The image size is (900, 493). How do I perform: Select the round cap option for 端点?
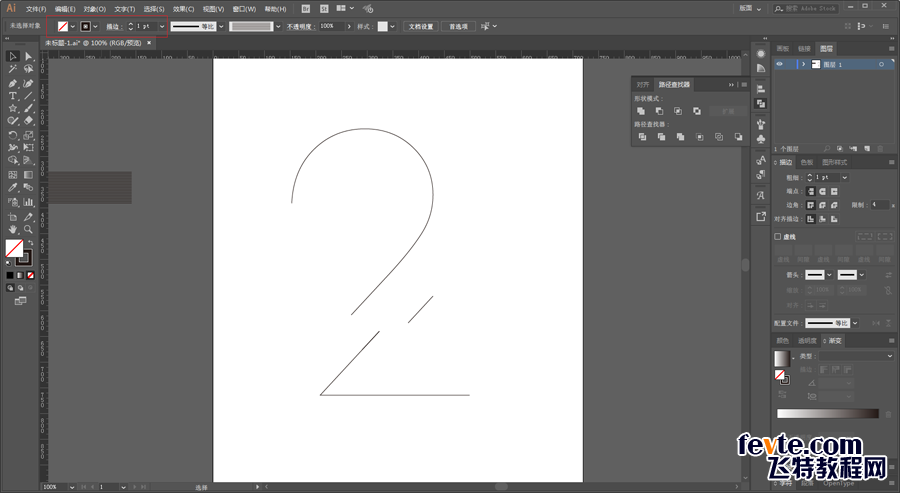coord(823,191)
